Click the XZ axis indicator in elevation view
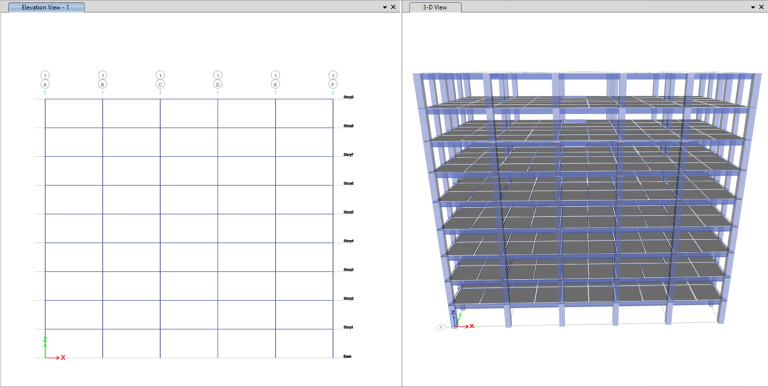 [x=53, y=348]
